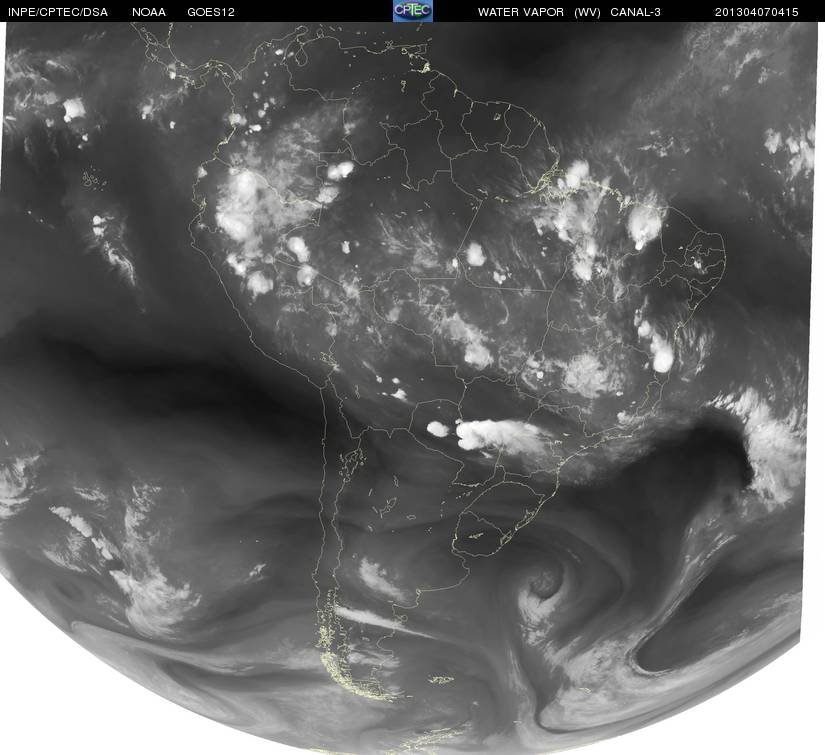This screenshot has height=755, width=825.
Task: Click the GOES12 satellite label
Action: pos(211,12)
